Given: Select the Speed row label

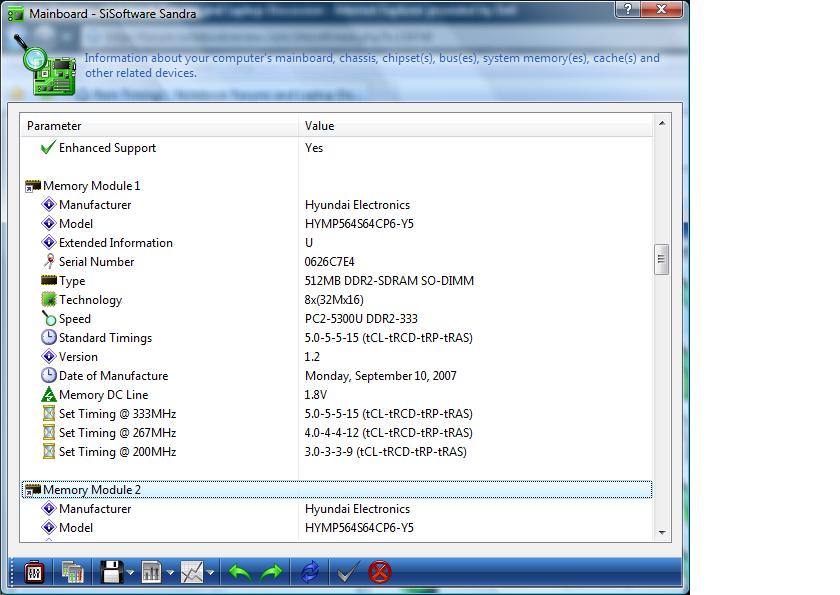Looking at the screenshot, I should (x=74, y=319).
